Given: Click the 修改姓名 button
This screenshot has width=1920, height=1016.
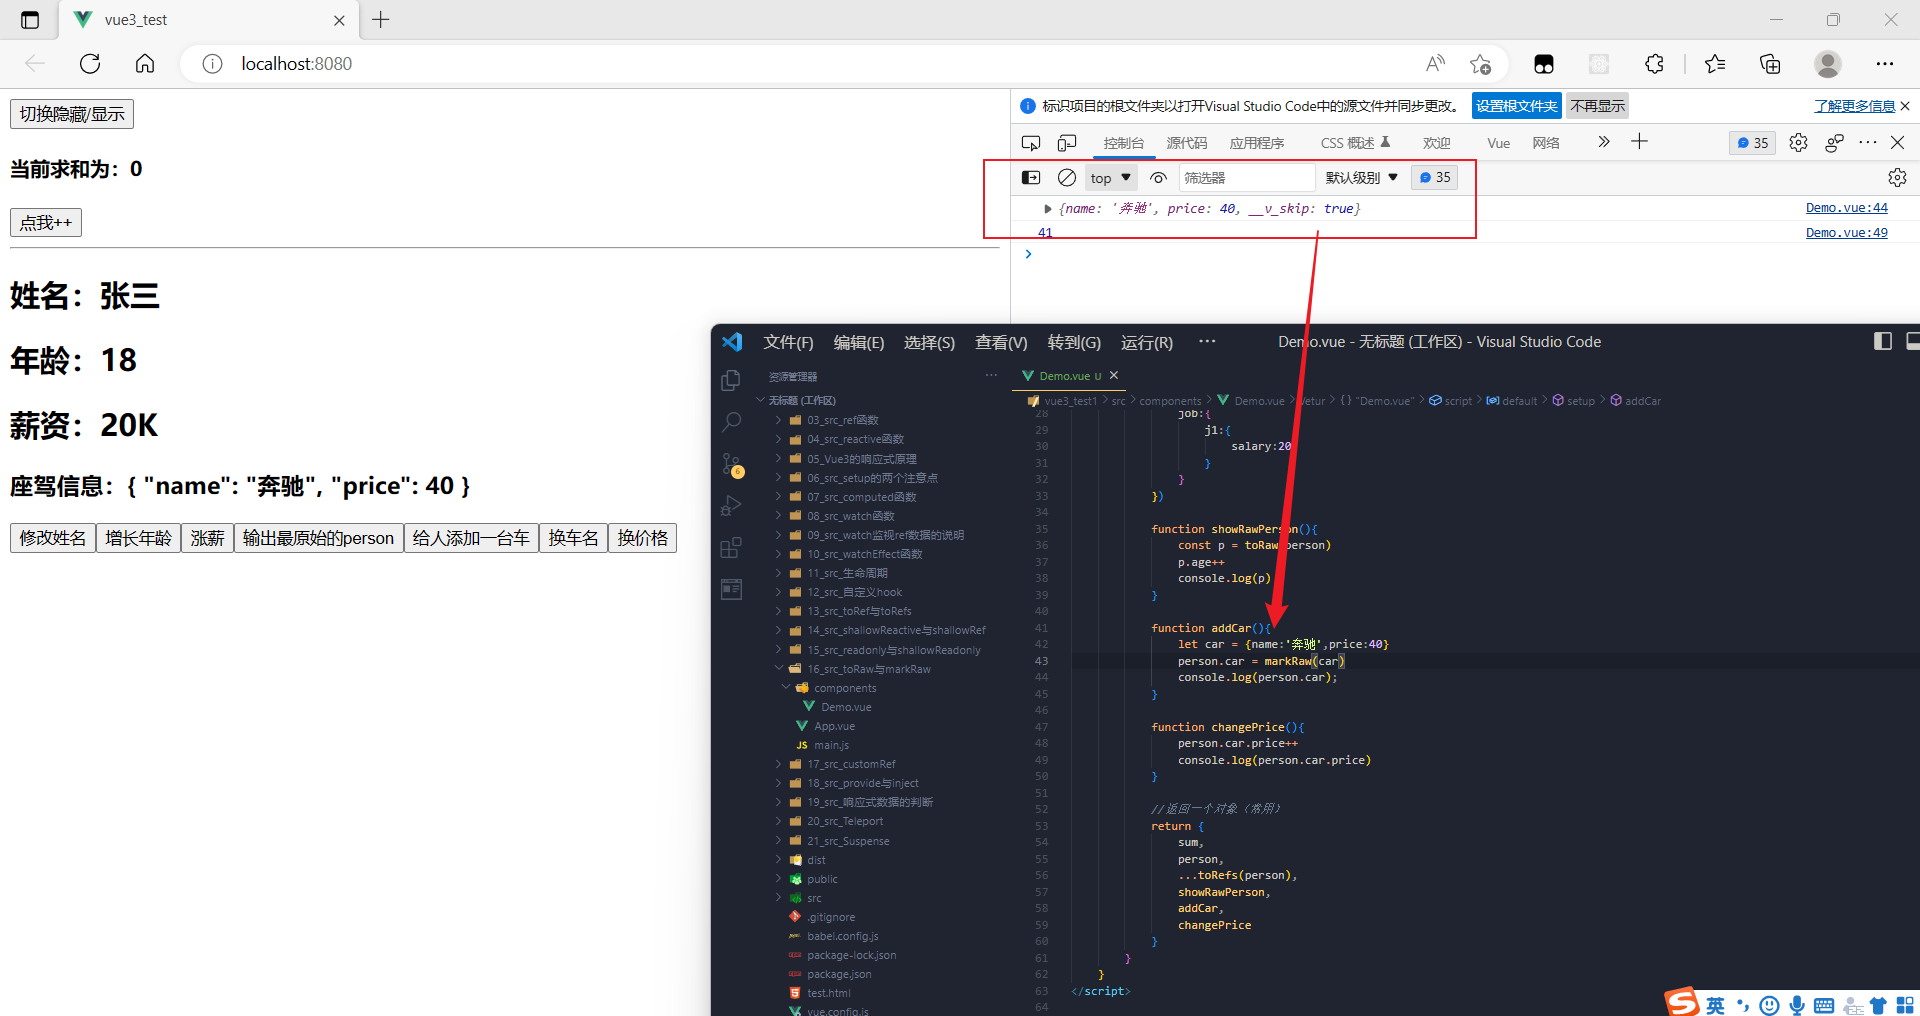Looking at the screenshot, I should point(53,538).
